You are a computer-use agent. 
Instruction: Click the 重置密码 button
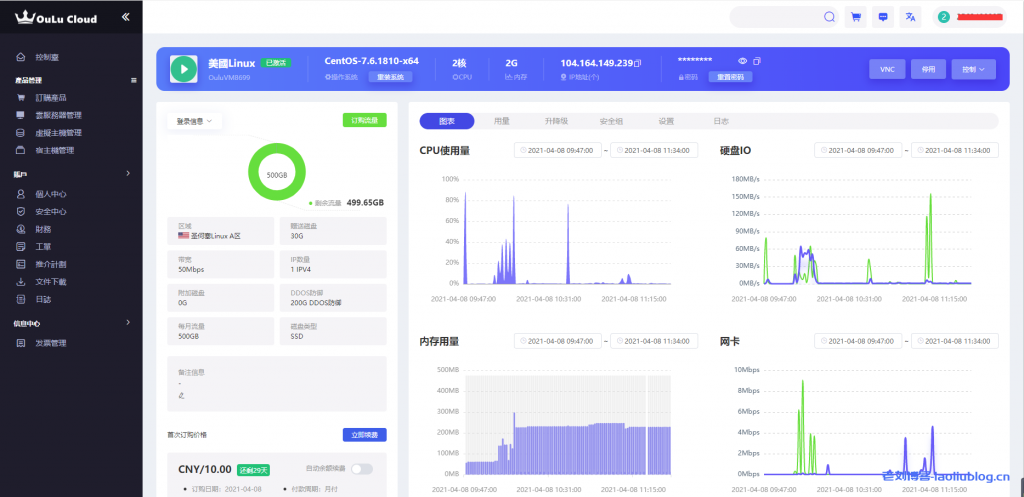(731, 76)
